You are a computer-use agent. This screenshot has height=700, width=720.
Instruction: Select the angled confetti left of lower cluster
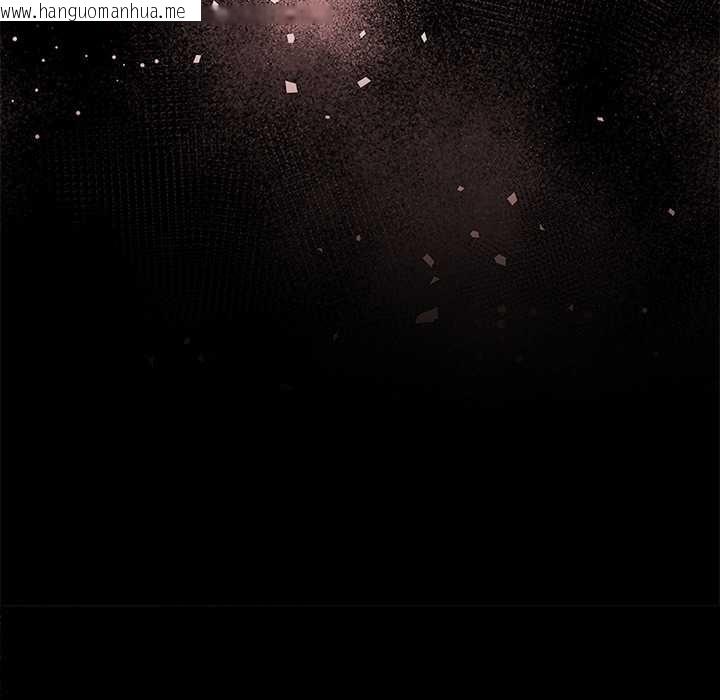(x=428, y=260)
